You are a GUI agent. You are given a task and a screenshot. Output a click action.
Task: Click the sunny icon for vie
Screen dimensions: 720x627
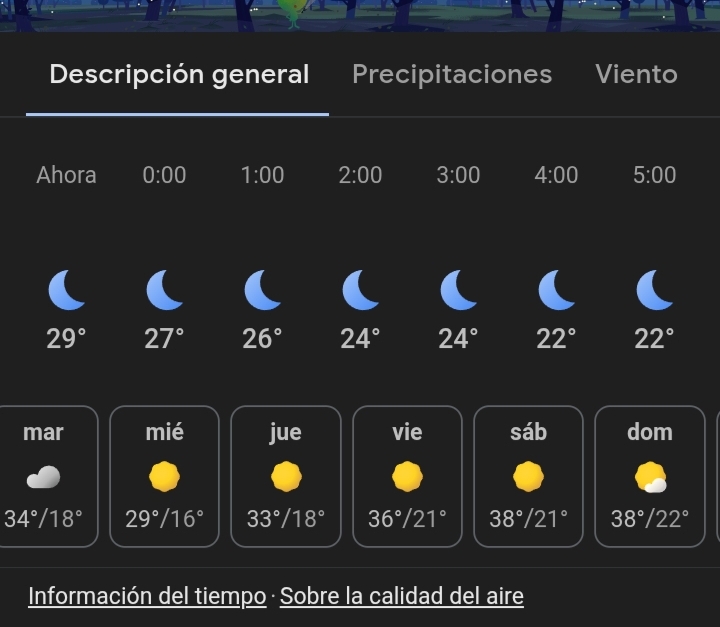(x=407, y=476)
